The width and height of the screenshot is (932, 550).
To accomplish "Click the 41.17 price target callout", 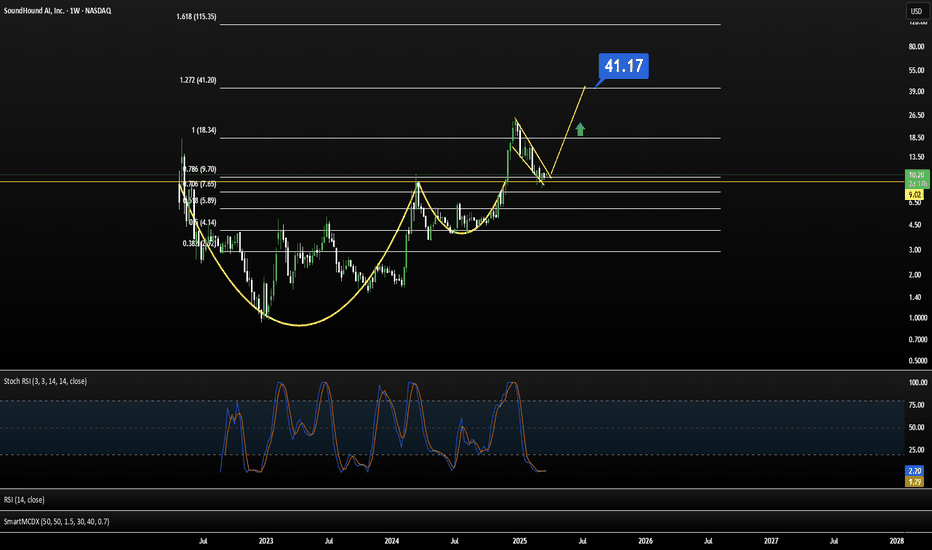I will coord(624,65).
